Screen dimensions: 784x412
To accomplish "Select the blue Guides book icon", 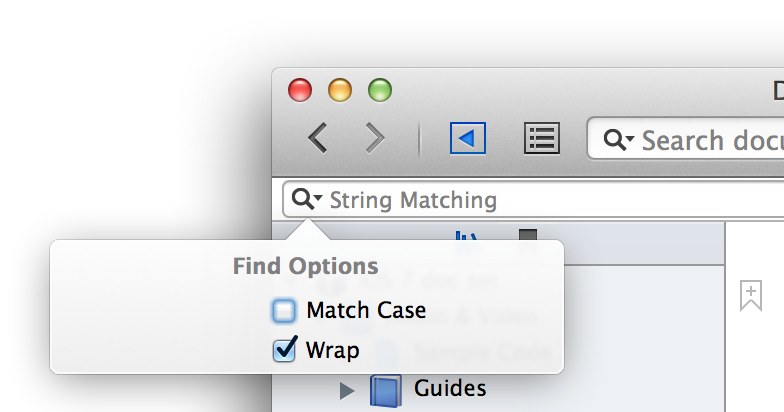I will [386, 390].
